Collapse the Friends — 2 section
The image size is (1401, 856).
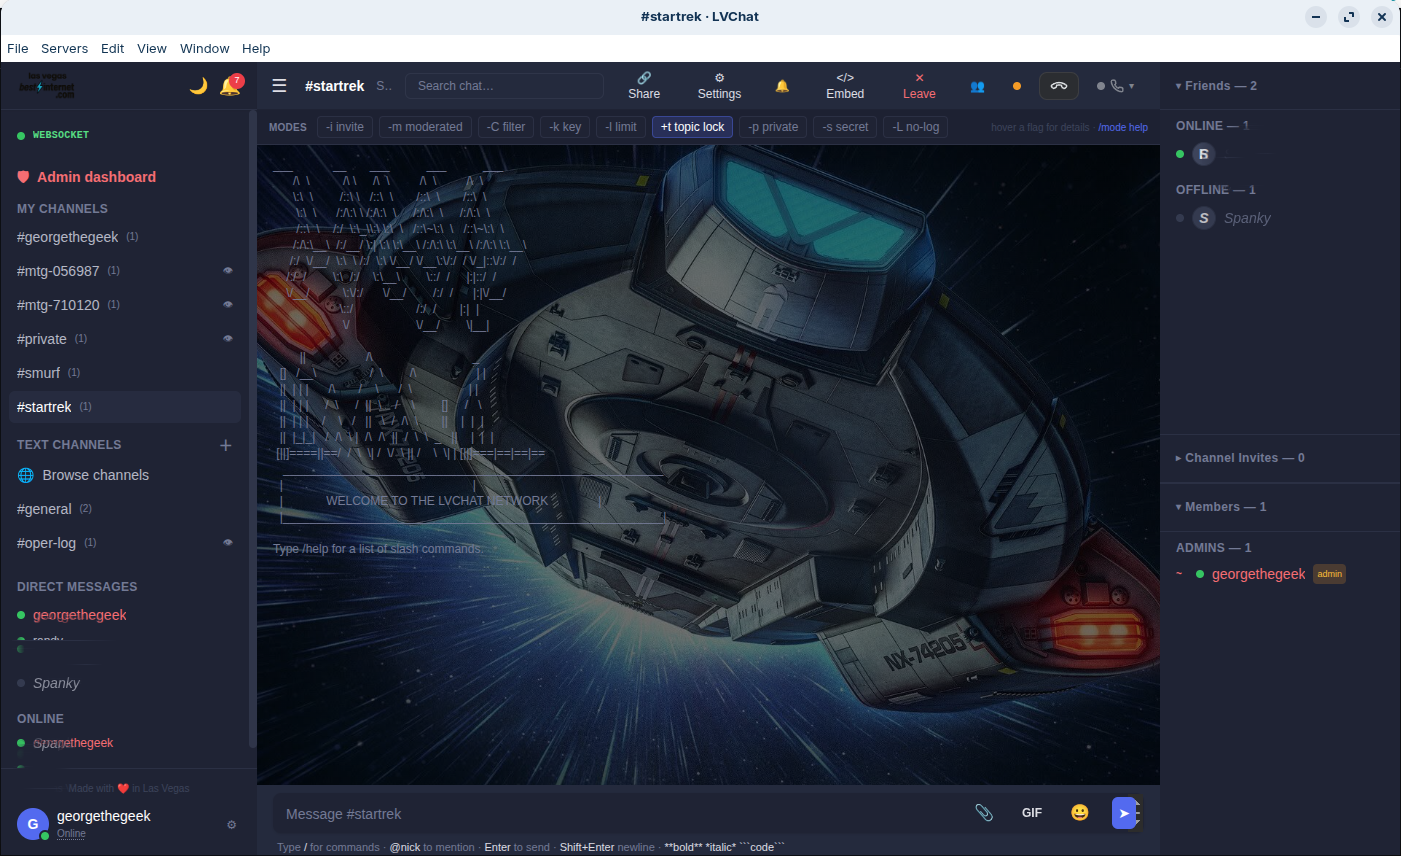(x=1216, y=86)
